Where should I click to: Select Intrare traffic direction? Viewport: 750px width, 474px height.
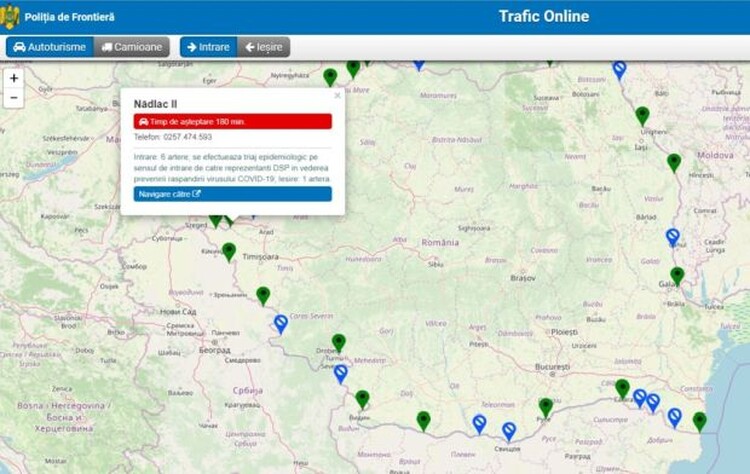(207, 47)
